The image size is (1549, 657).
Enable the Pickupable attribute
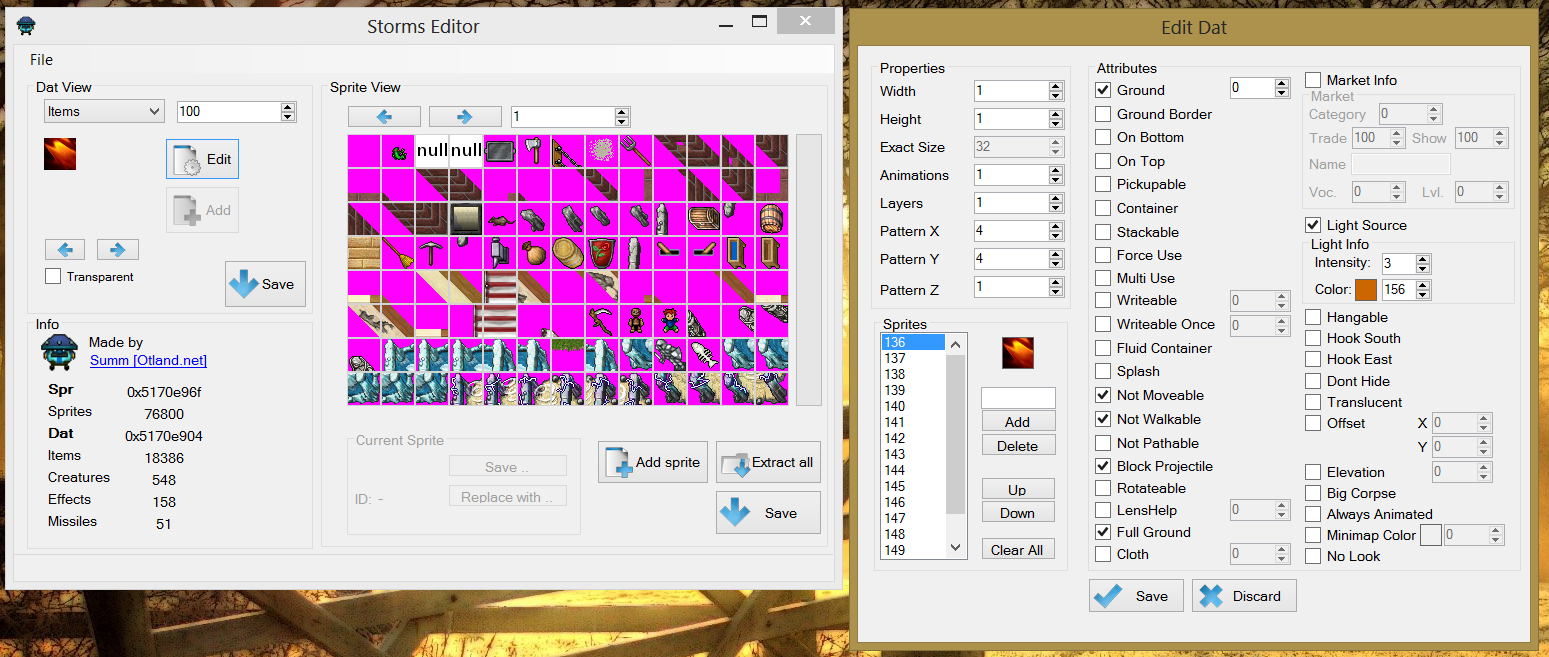click(x=1104, y=184)
